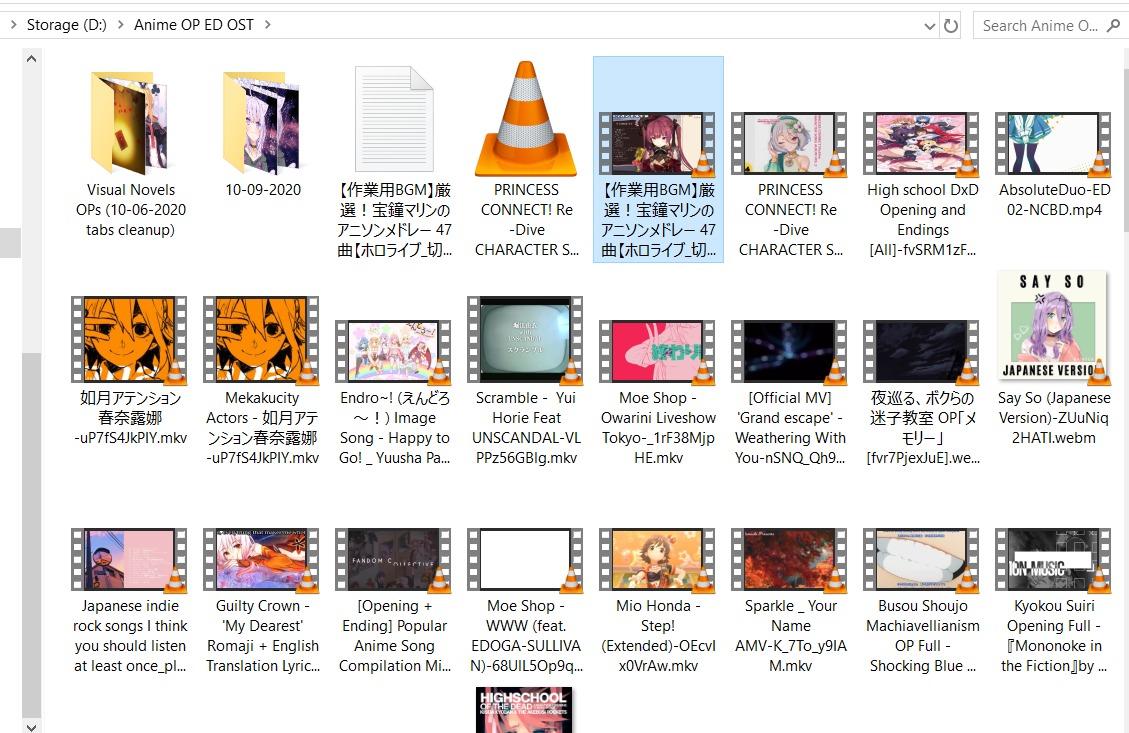
Task: Go to Storage (D:) in breadcrumb
Action: coord(66,24)
